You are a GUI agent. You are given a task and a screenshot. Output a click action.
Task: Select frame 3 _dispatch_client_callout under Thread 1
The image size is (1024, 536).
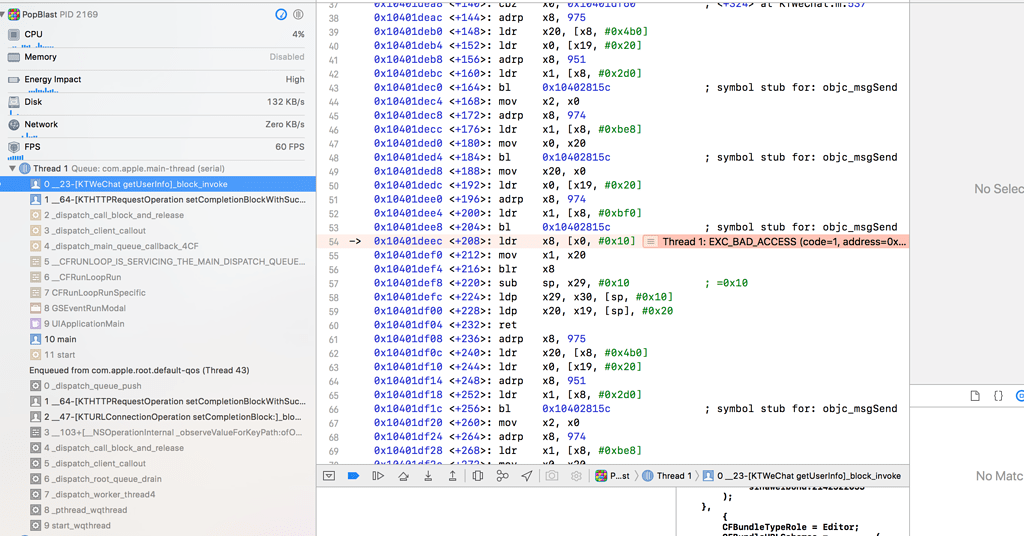157,230
